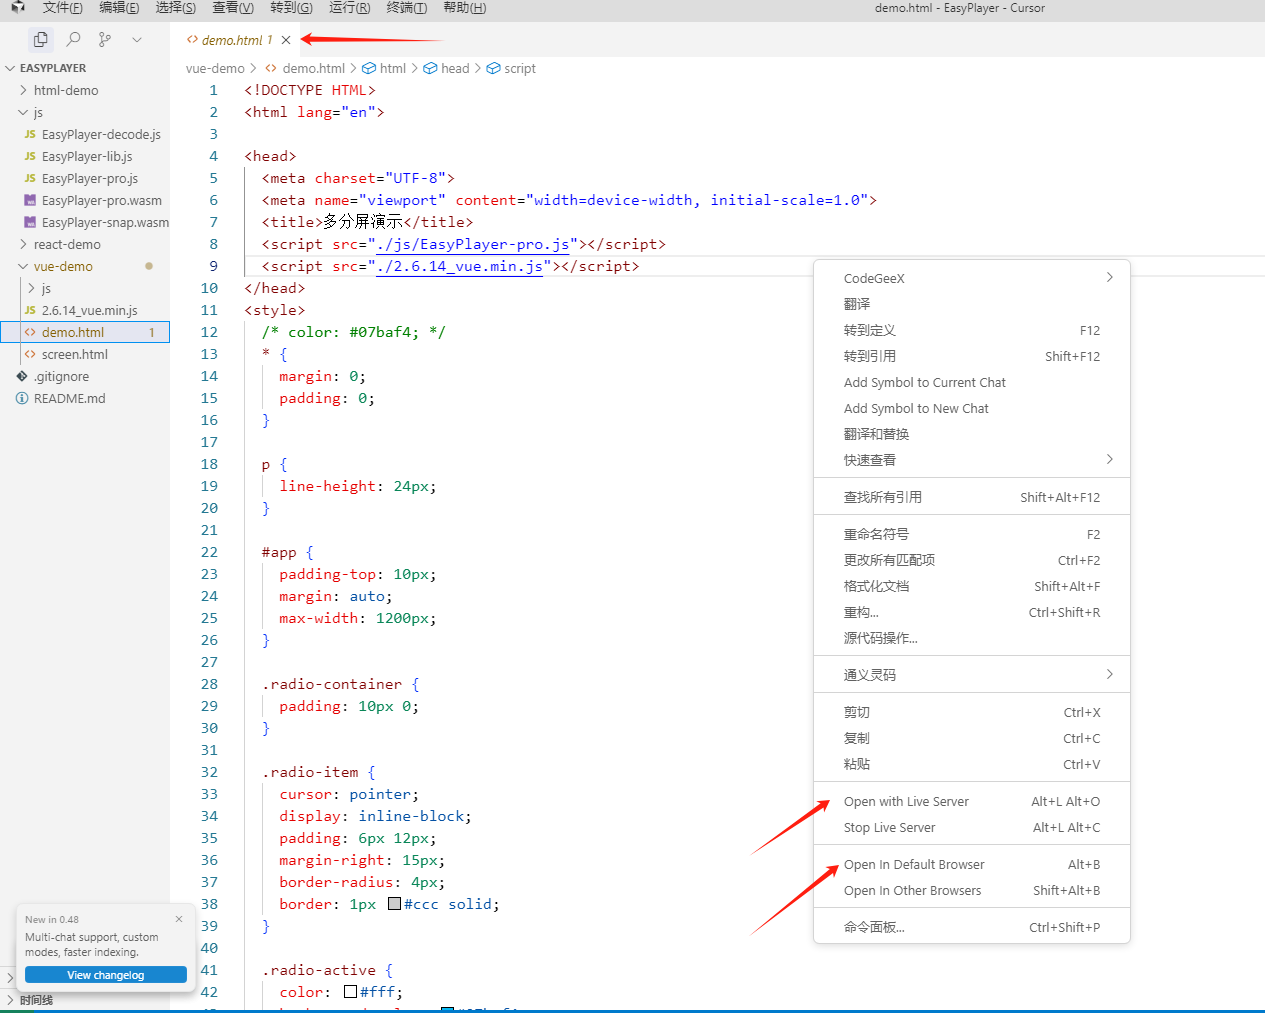Open the additional views chevron in the activity bar

pos(137,39)
